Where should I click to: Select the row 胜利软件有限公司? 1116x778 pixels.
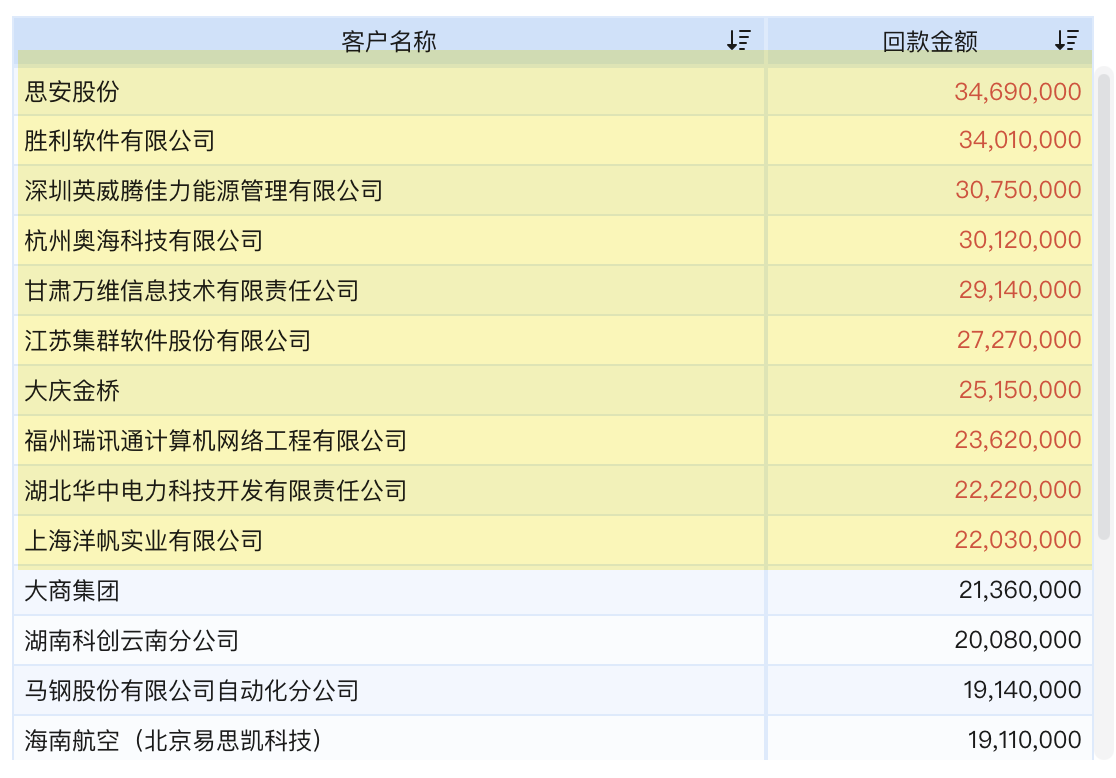click(552, 140)
